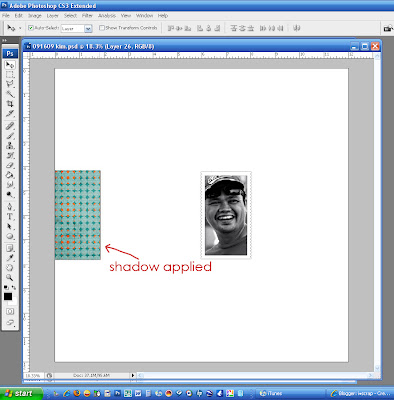394x400 pixels.
Task: Select the Eraser tool
Action: (x=10, y=165)
